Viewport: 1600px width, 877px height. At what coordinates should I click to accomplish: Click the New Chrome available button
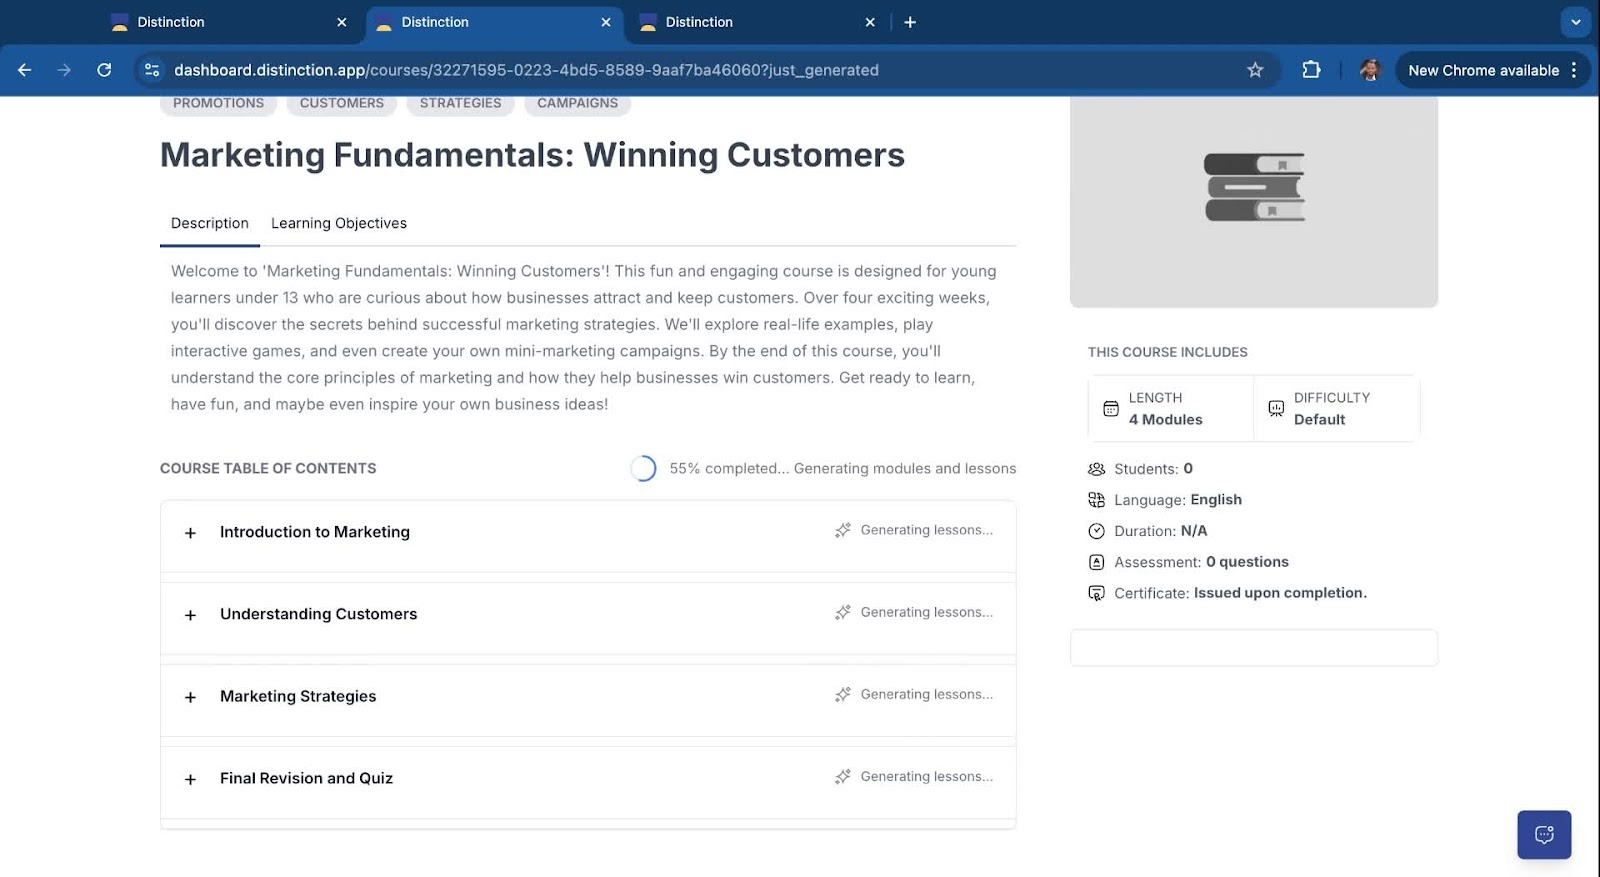pos(1483,70)
